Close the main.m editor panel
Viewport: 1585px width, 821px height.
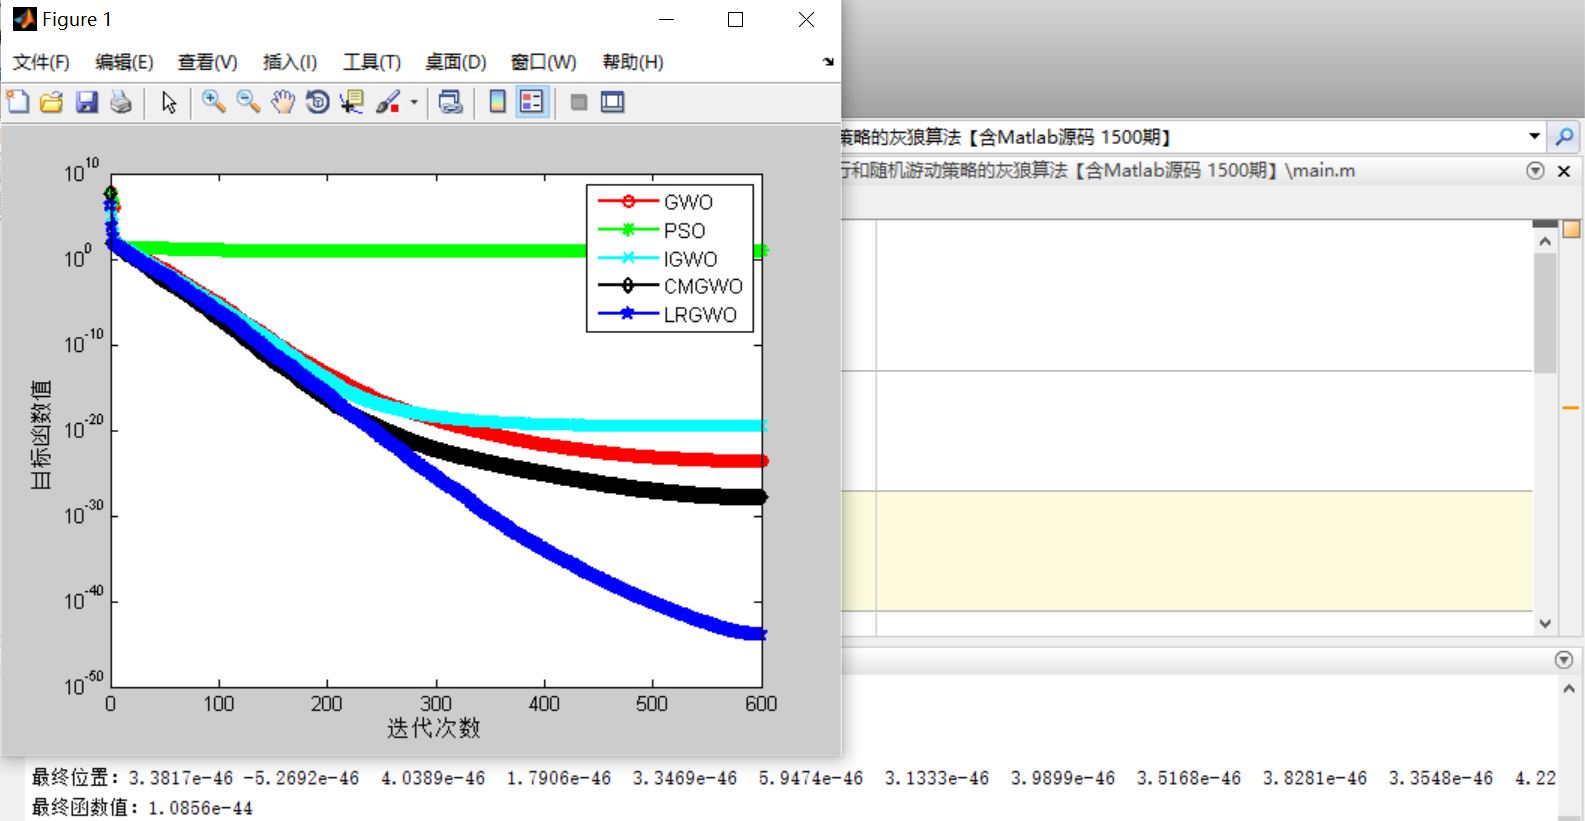pos(1564,171)
